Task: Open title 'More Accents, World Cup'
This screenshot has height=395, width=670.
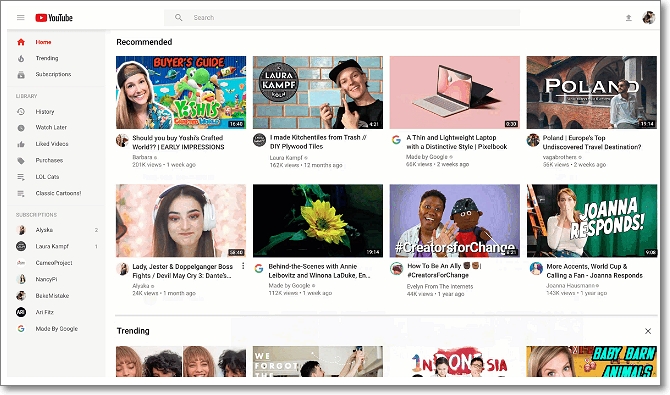Action: (594, 271)
